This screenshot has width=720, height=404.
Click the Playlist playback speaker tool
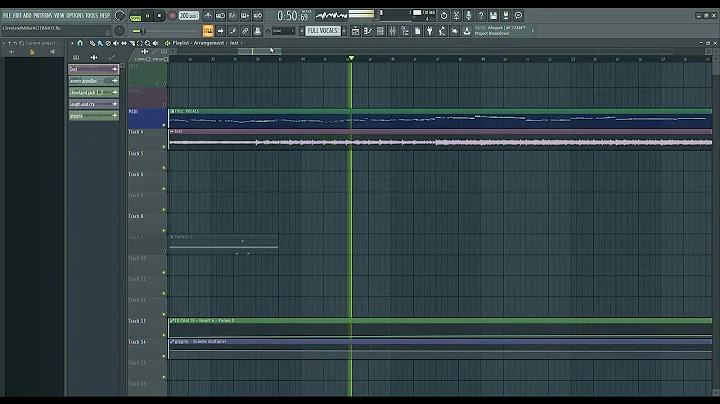156,43
